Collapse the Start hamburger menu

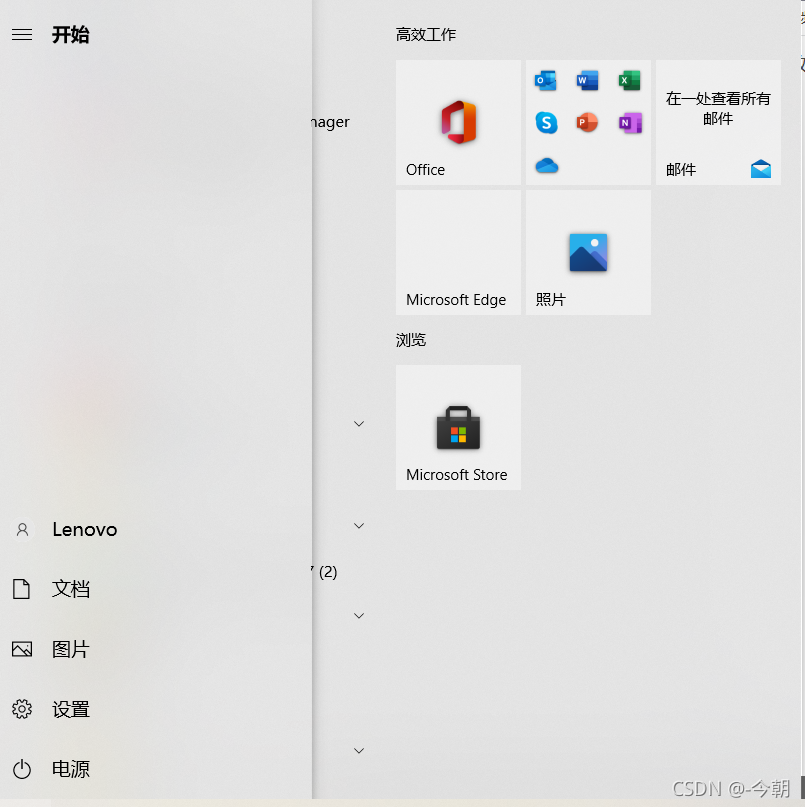(x=22, y=34)
